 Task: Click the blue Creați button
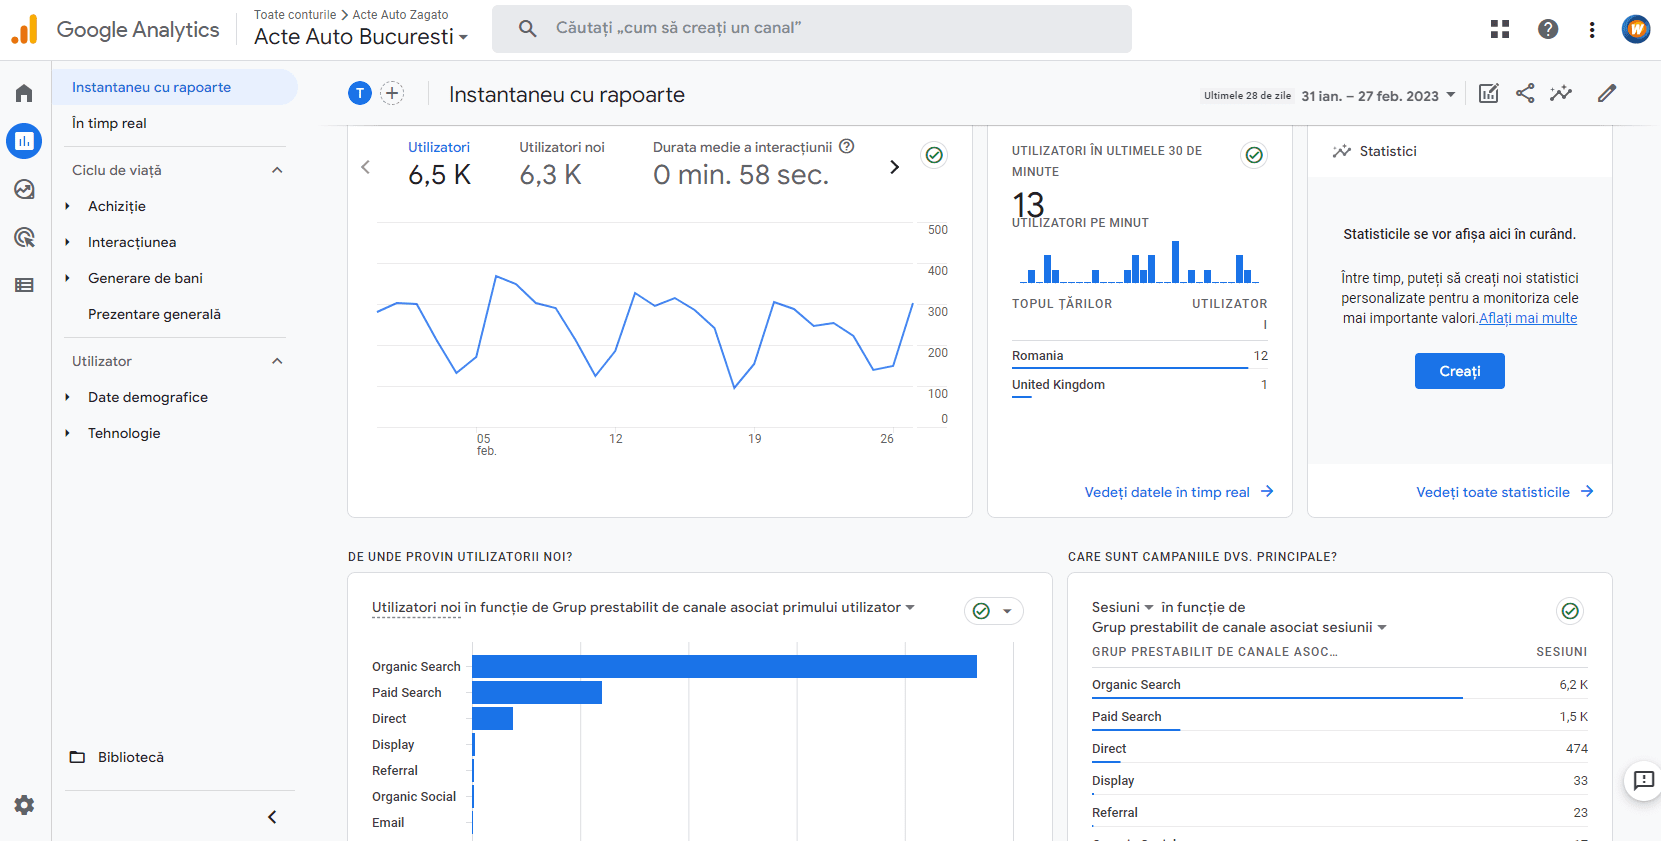click(1459, 371)
